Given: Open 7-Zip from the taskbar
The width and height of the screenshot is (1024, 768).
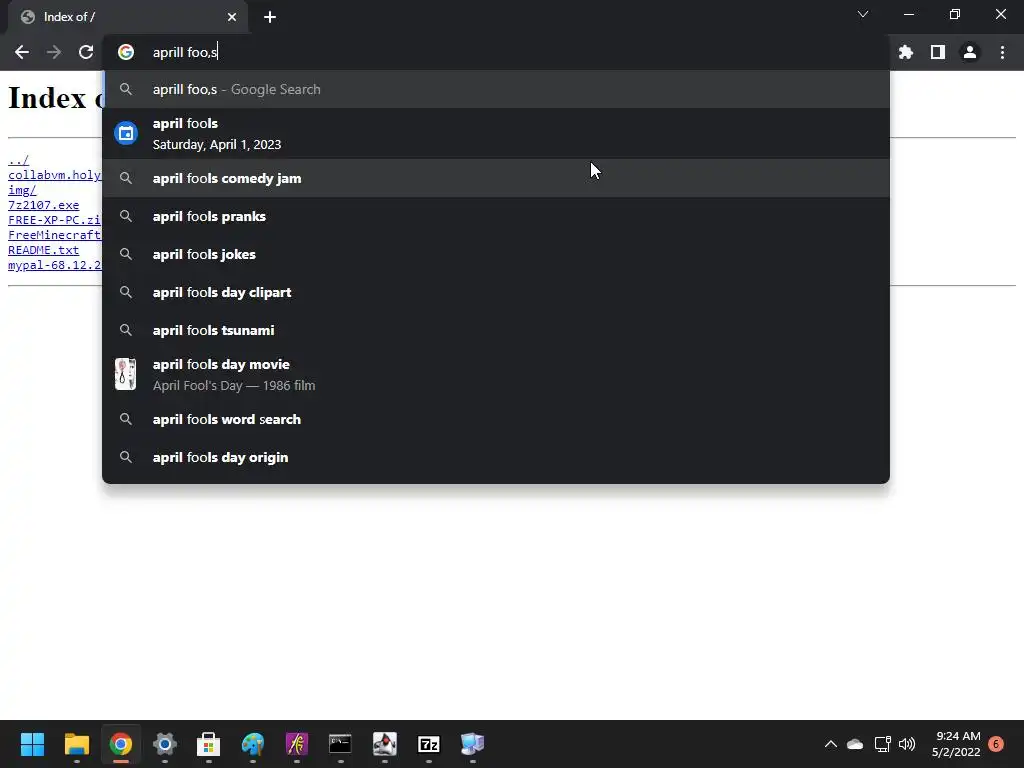Looking at the screenshot, I should click(x=428, y=744).
